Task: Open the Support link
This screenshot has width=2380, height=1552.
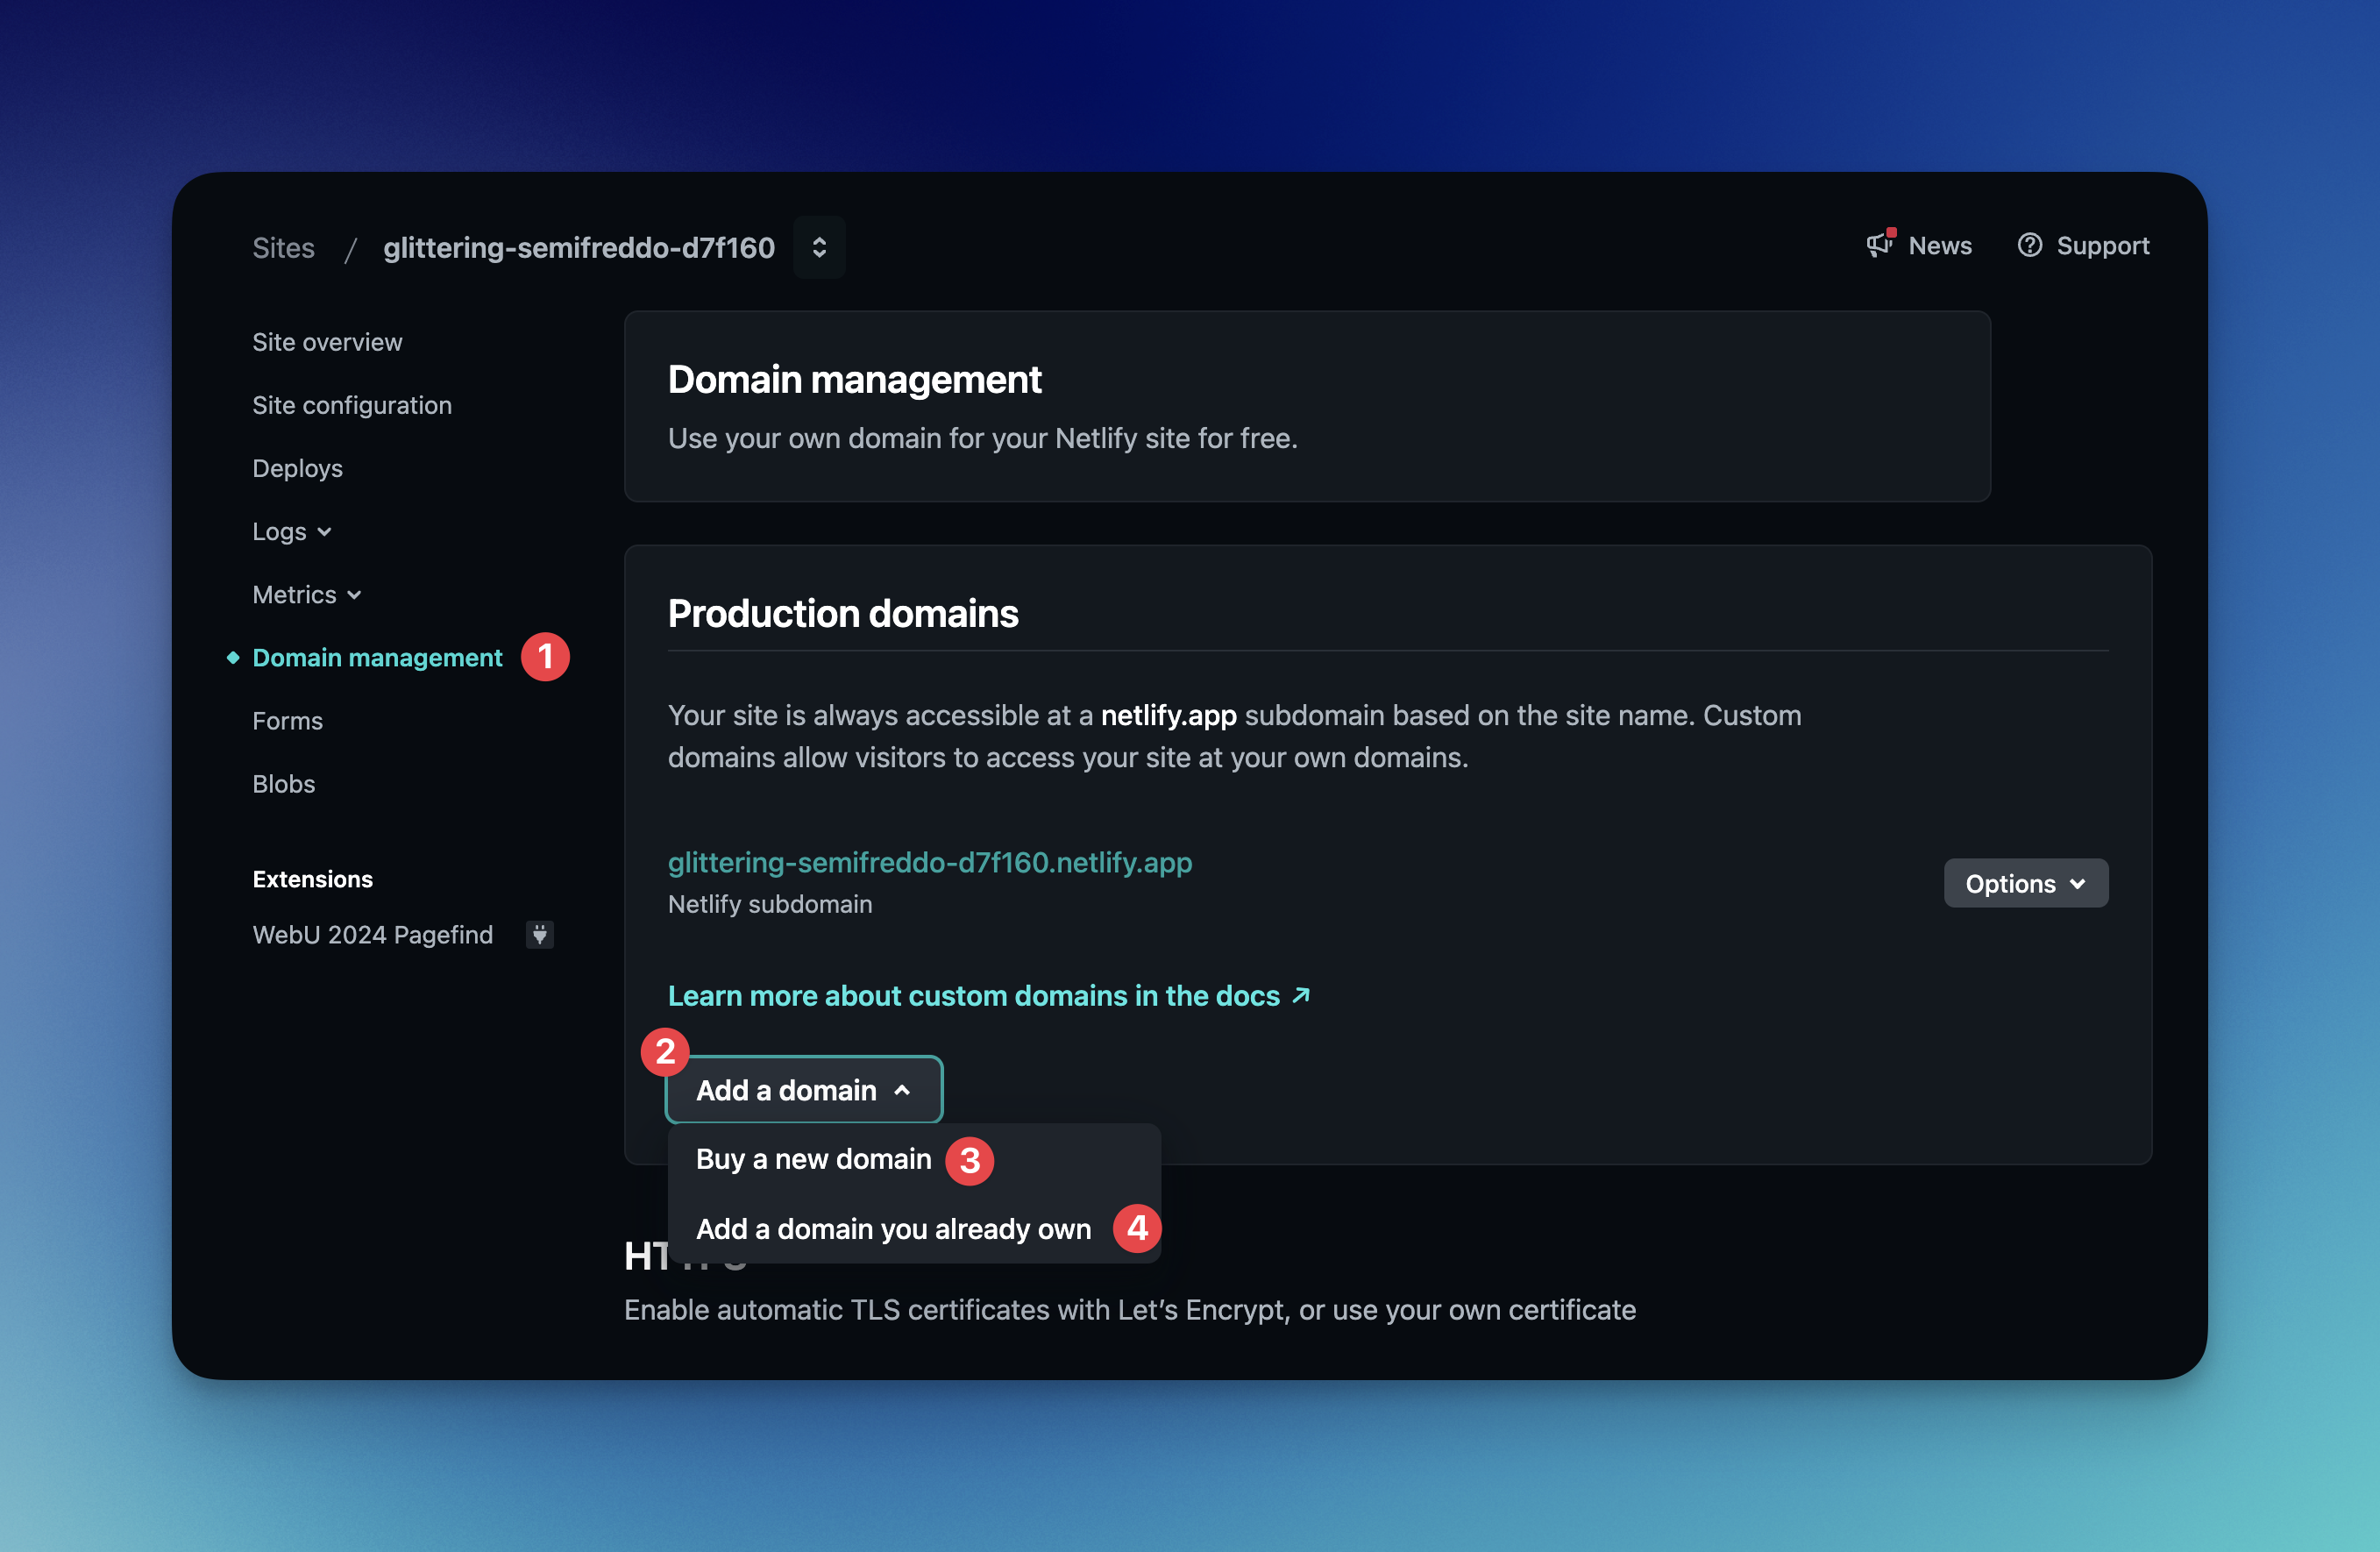Action: (2102, 245)
